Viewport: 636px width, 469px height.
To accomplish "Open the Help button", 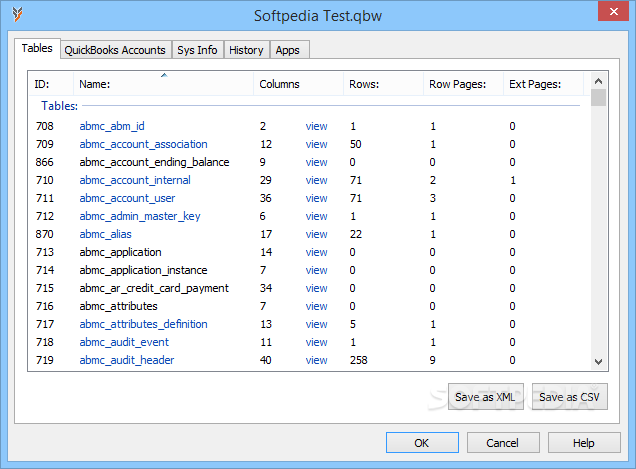I will click(584, 443).
